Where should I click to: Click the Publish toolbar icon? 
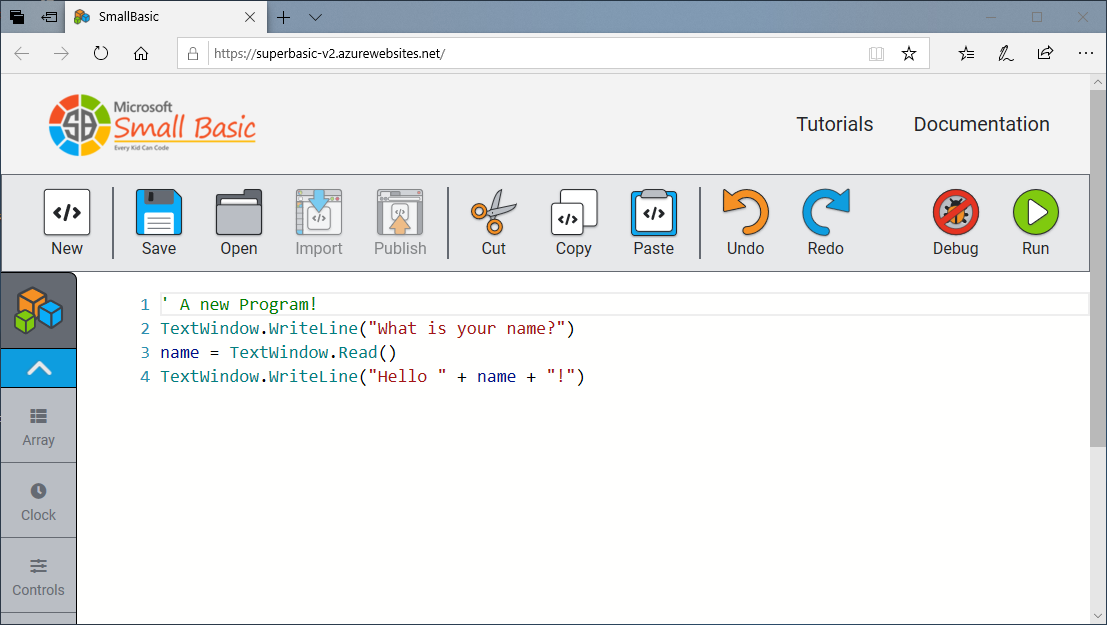[x=400, y=222]
